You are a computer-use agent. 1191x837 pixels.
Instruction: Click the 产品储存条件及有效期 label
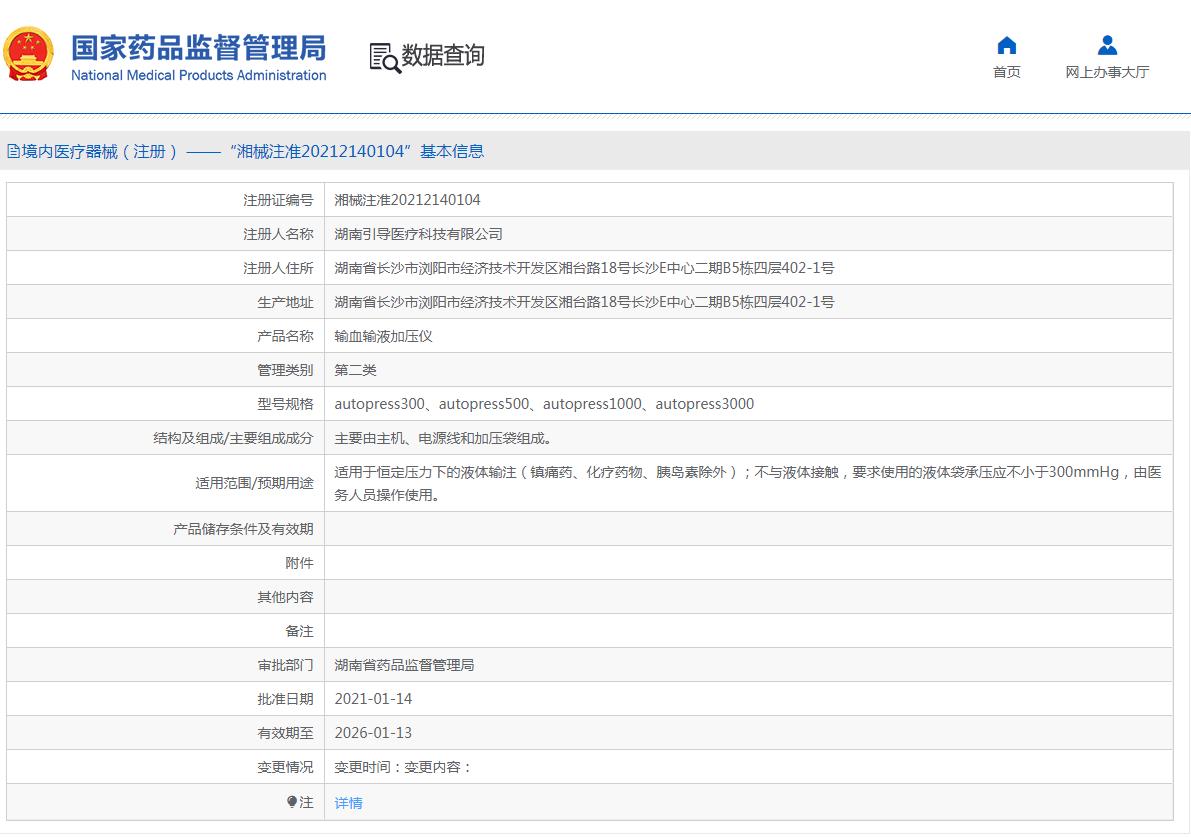(x=243, y=529)
